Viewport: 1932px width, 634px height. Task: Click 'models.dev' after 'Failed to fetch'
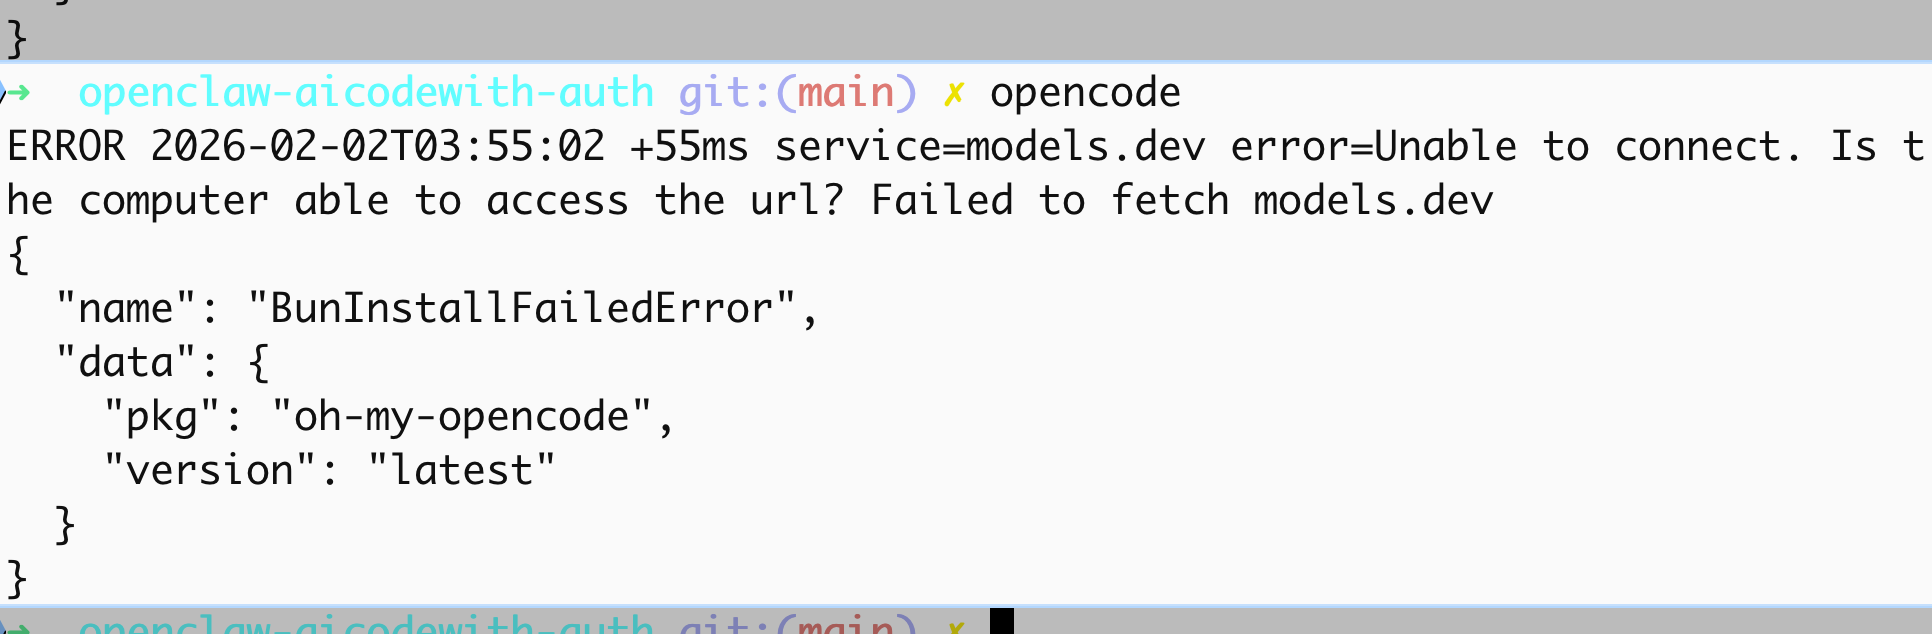[1373, 201]
